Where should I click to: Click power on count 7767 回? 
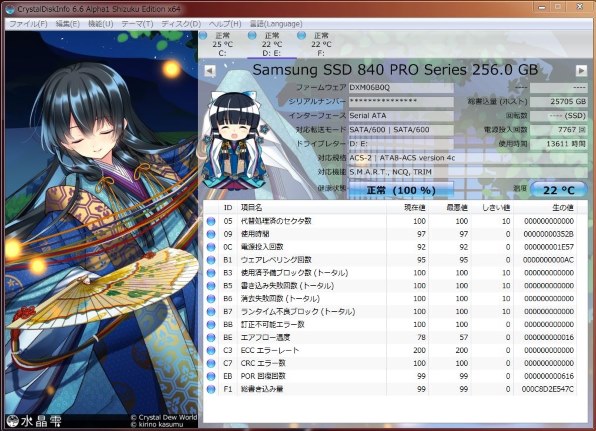coord(558,130)
